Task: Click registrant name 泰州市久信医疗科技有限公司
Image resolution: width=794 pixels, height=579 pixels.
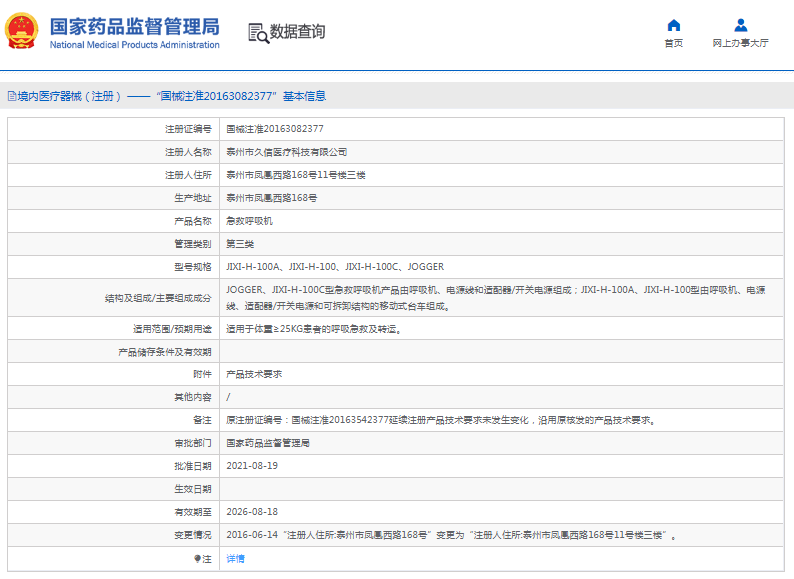Action: coord(287,152)
